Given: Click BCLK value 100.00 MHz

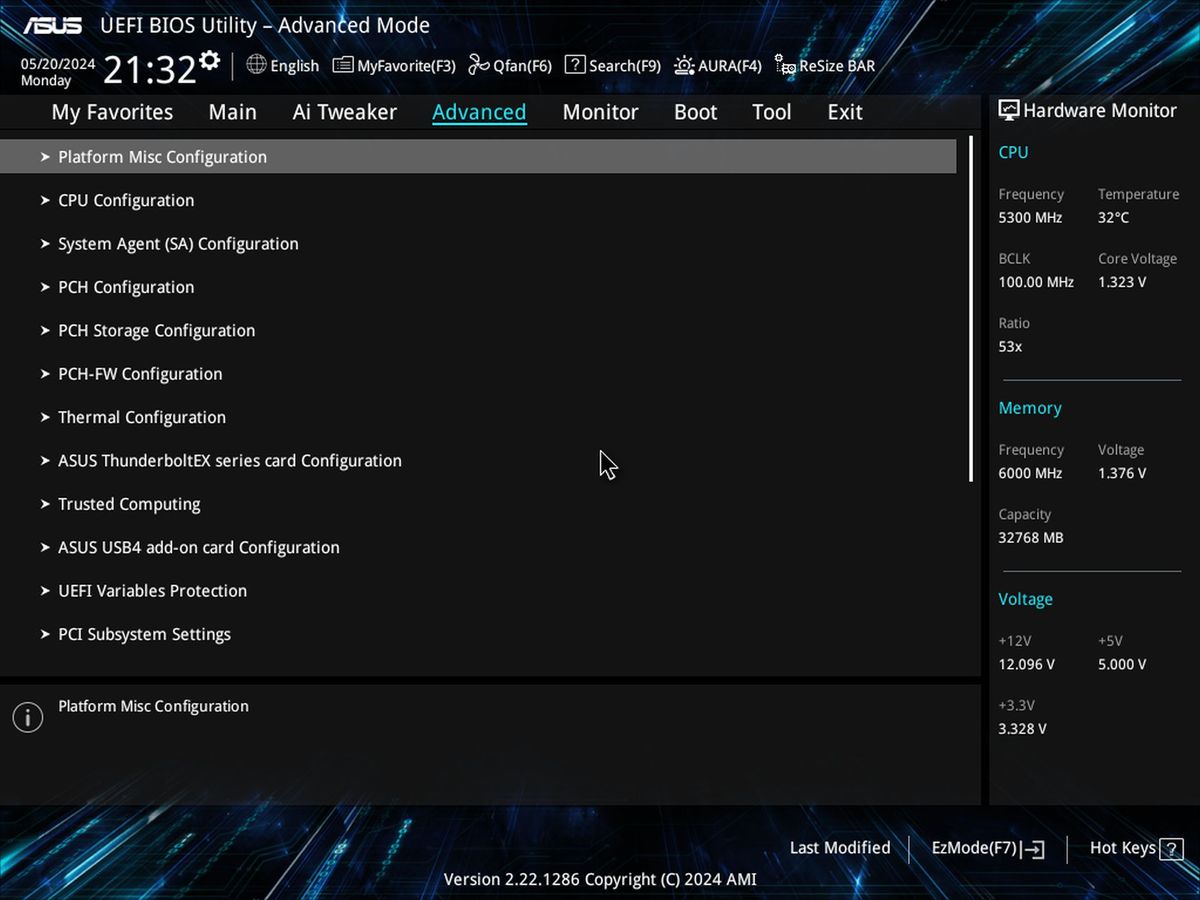Looking at the screenshot, I should coord(1036,282).
